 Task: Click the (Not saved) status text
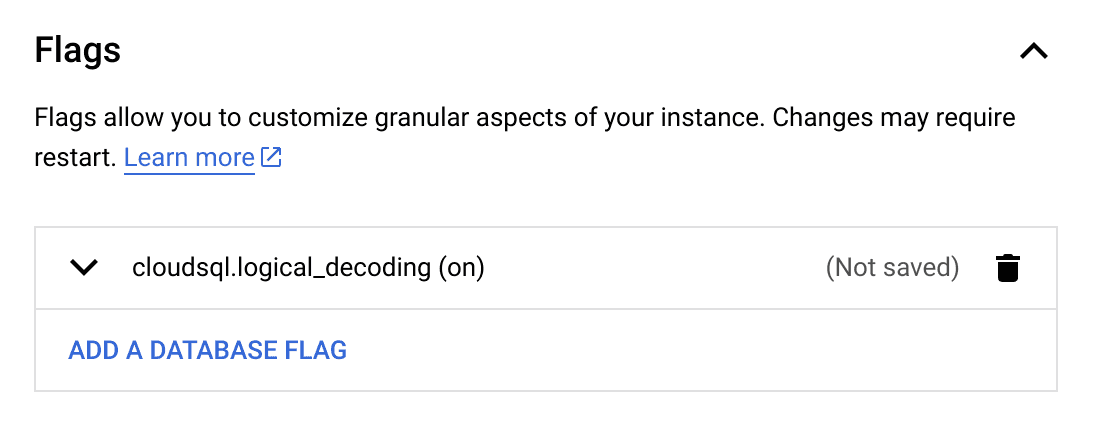click(x=892, y=268)
